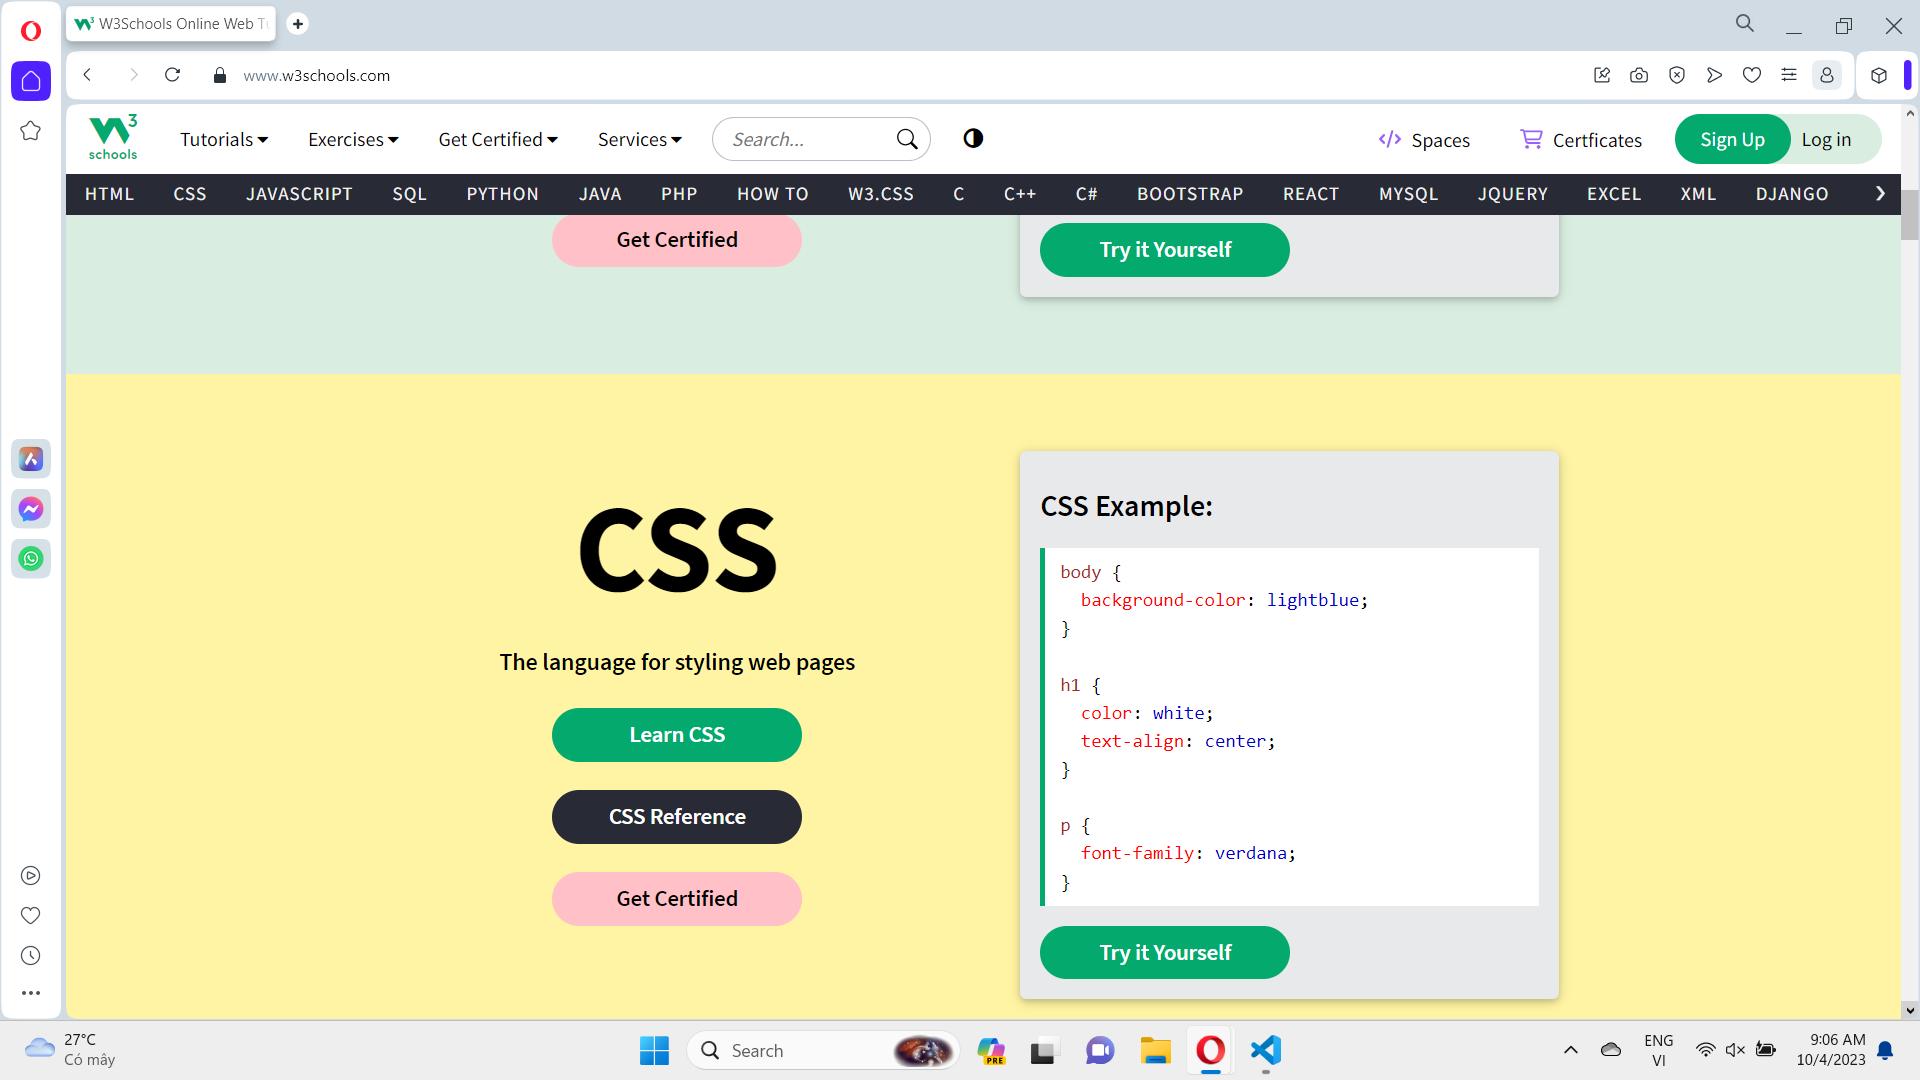Click the Sign Up button
The width and height of the screenshot is (1920, 1080).
coord(1732,139)
